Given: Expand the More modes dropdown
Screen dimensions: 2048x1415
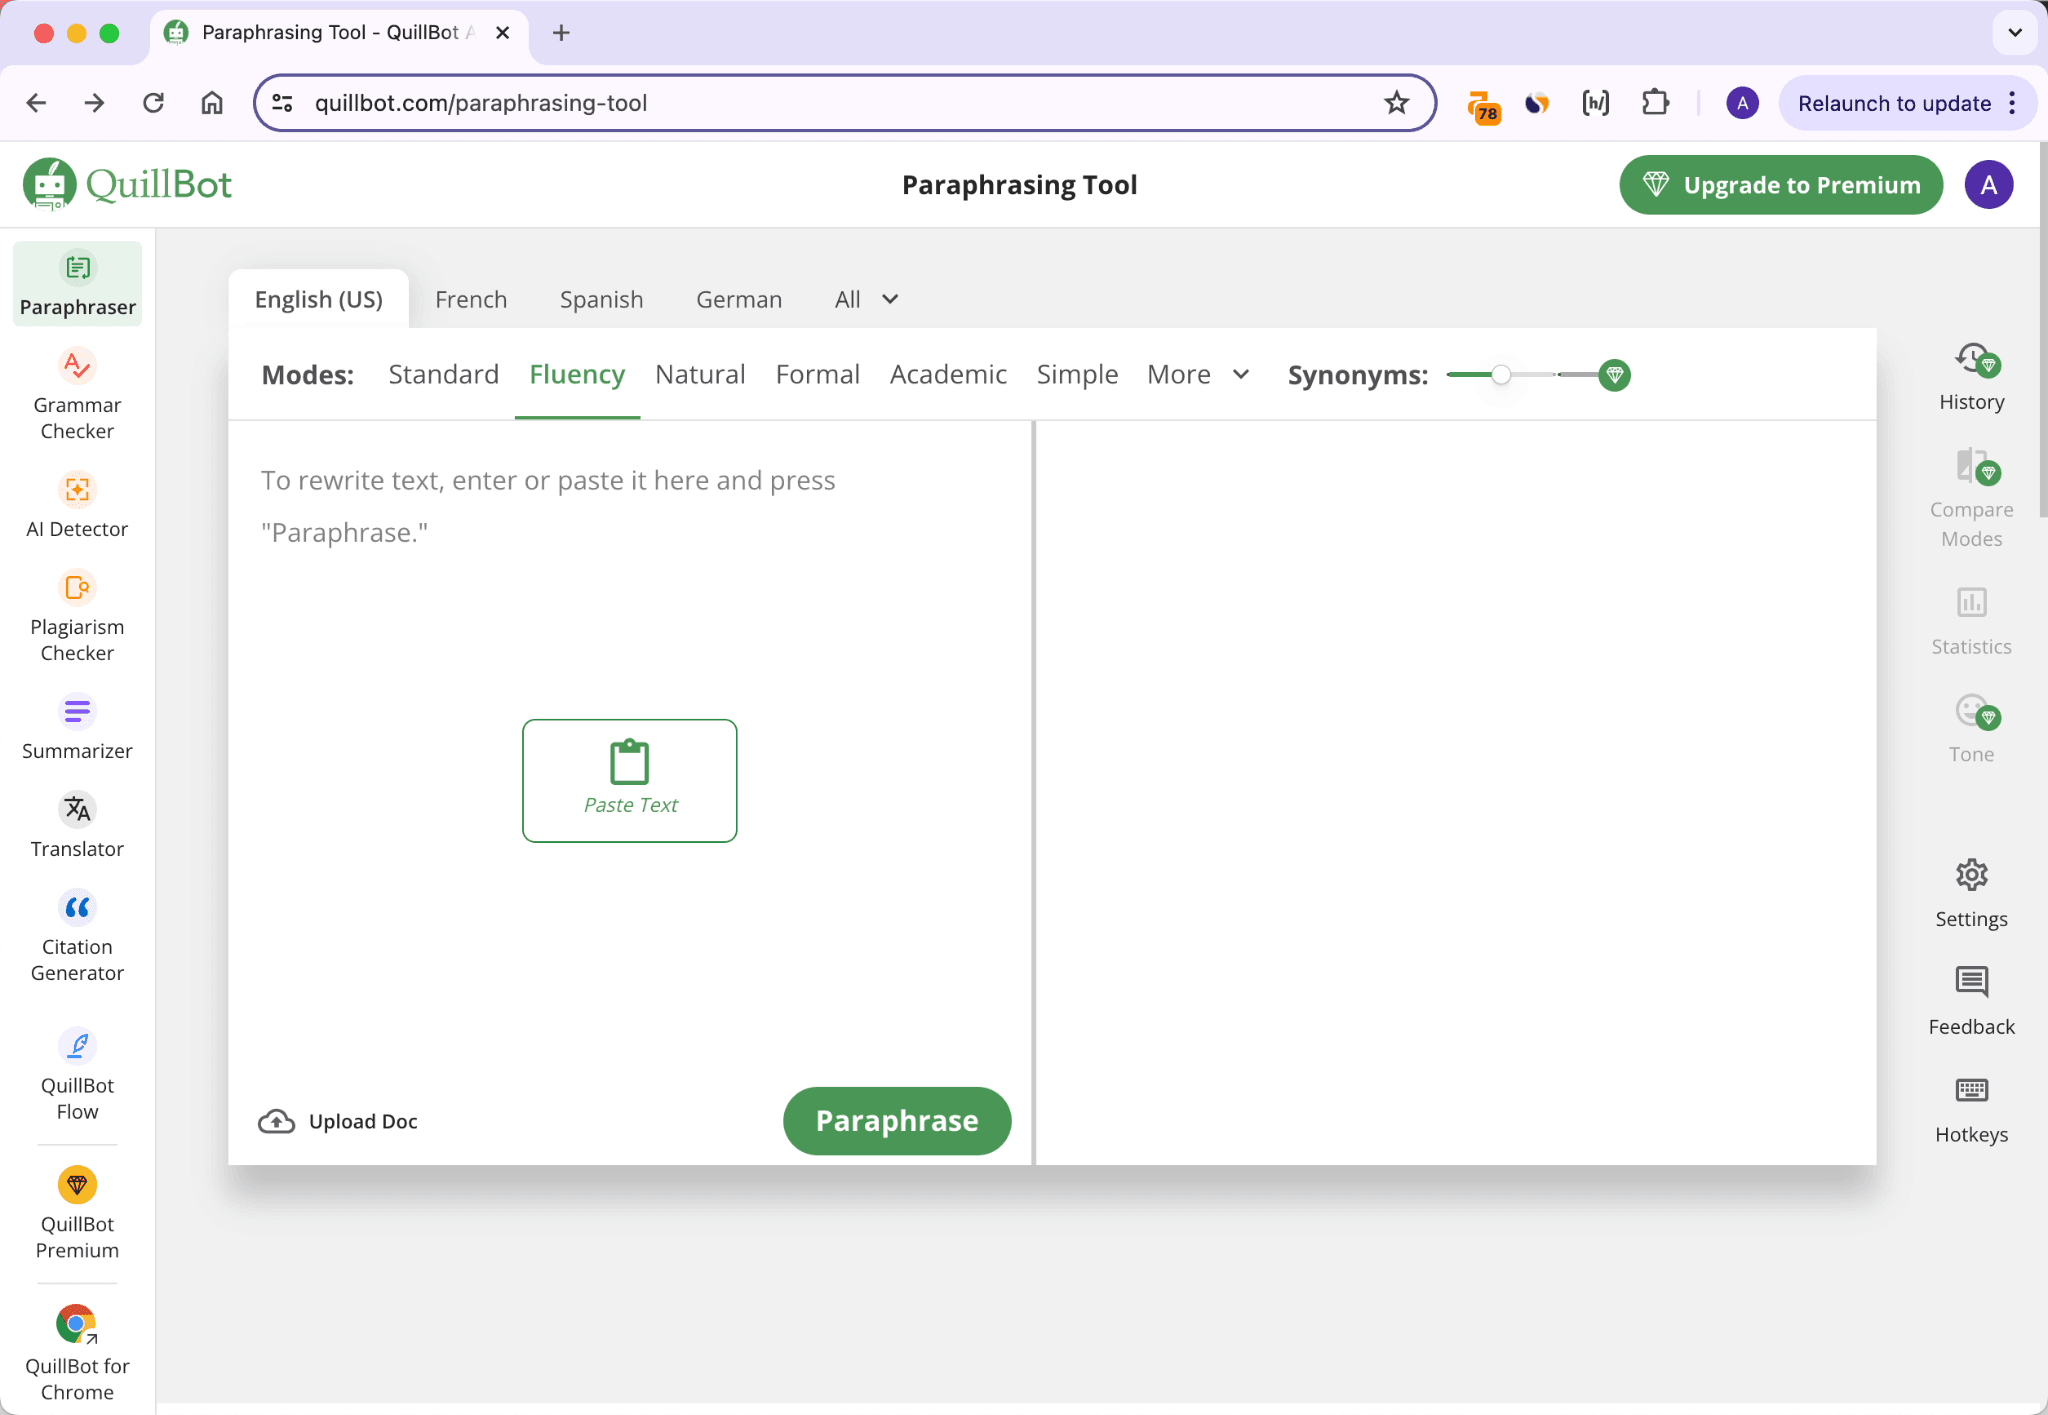Looking at the screenshot, I should 1198,374.
